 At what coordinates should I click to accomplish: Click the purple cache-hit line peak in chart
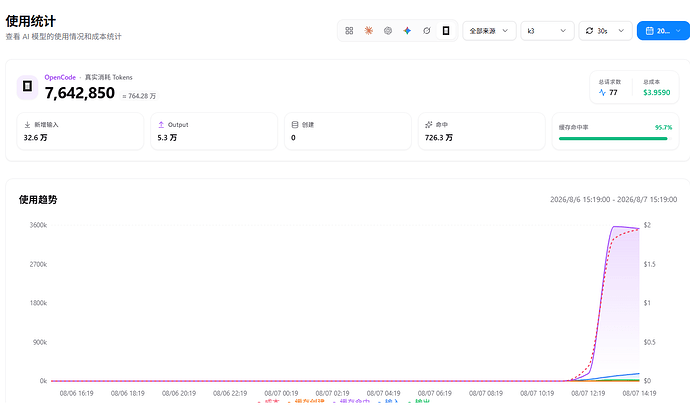pos(616,227)
